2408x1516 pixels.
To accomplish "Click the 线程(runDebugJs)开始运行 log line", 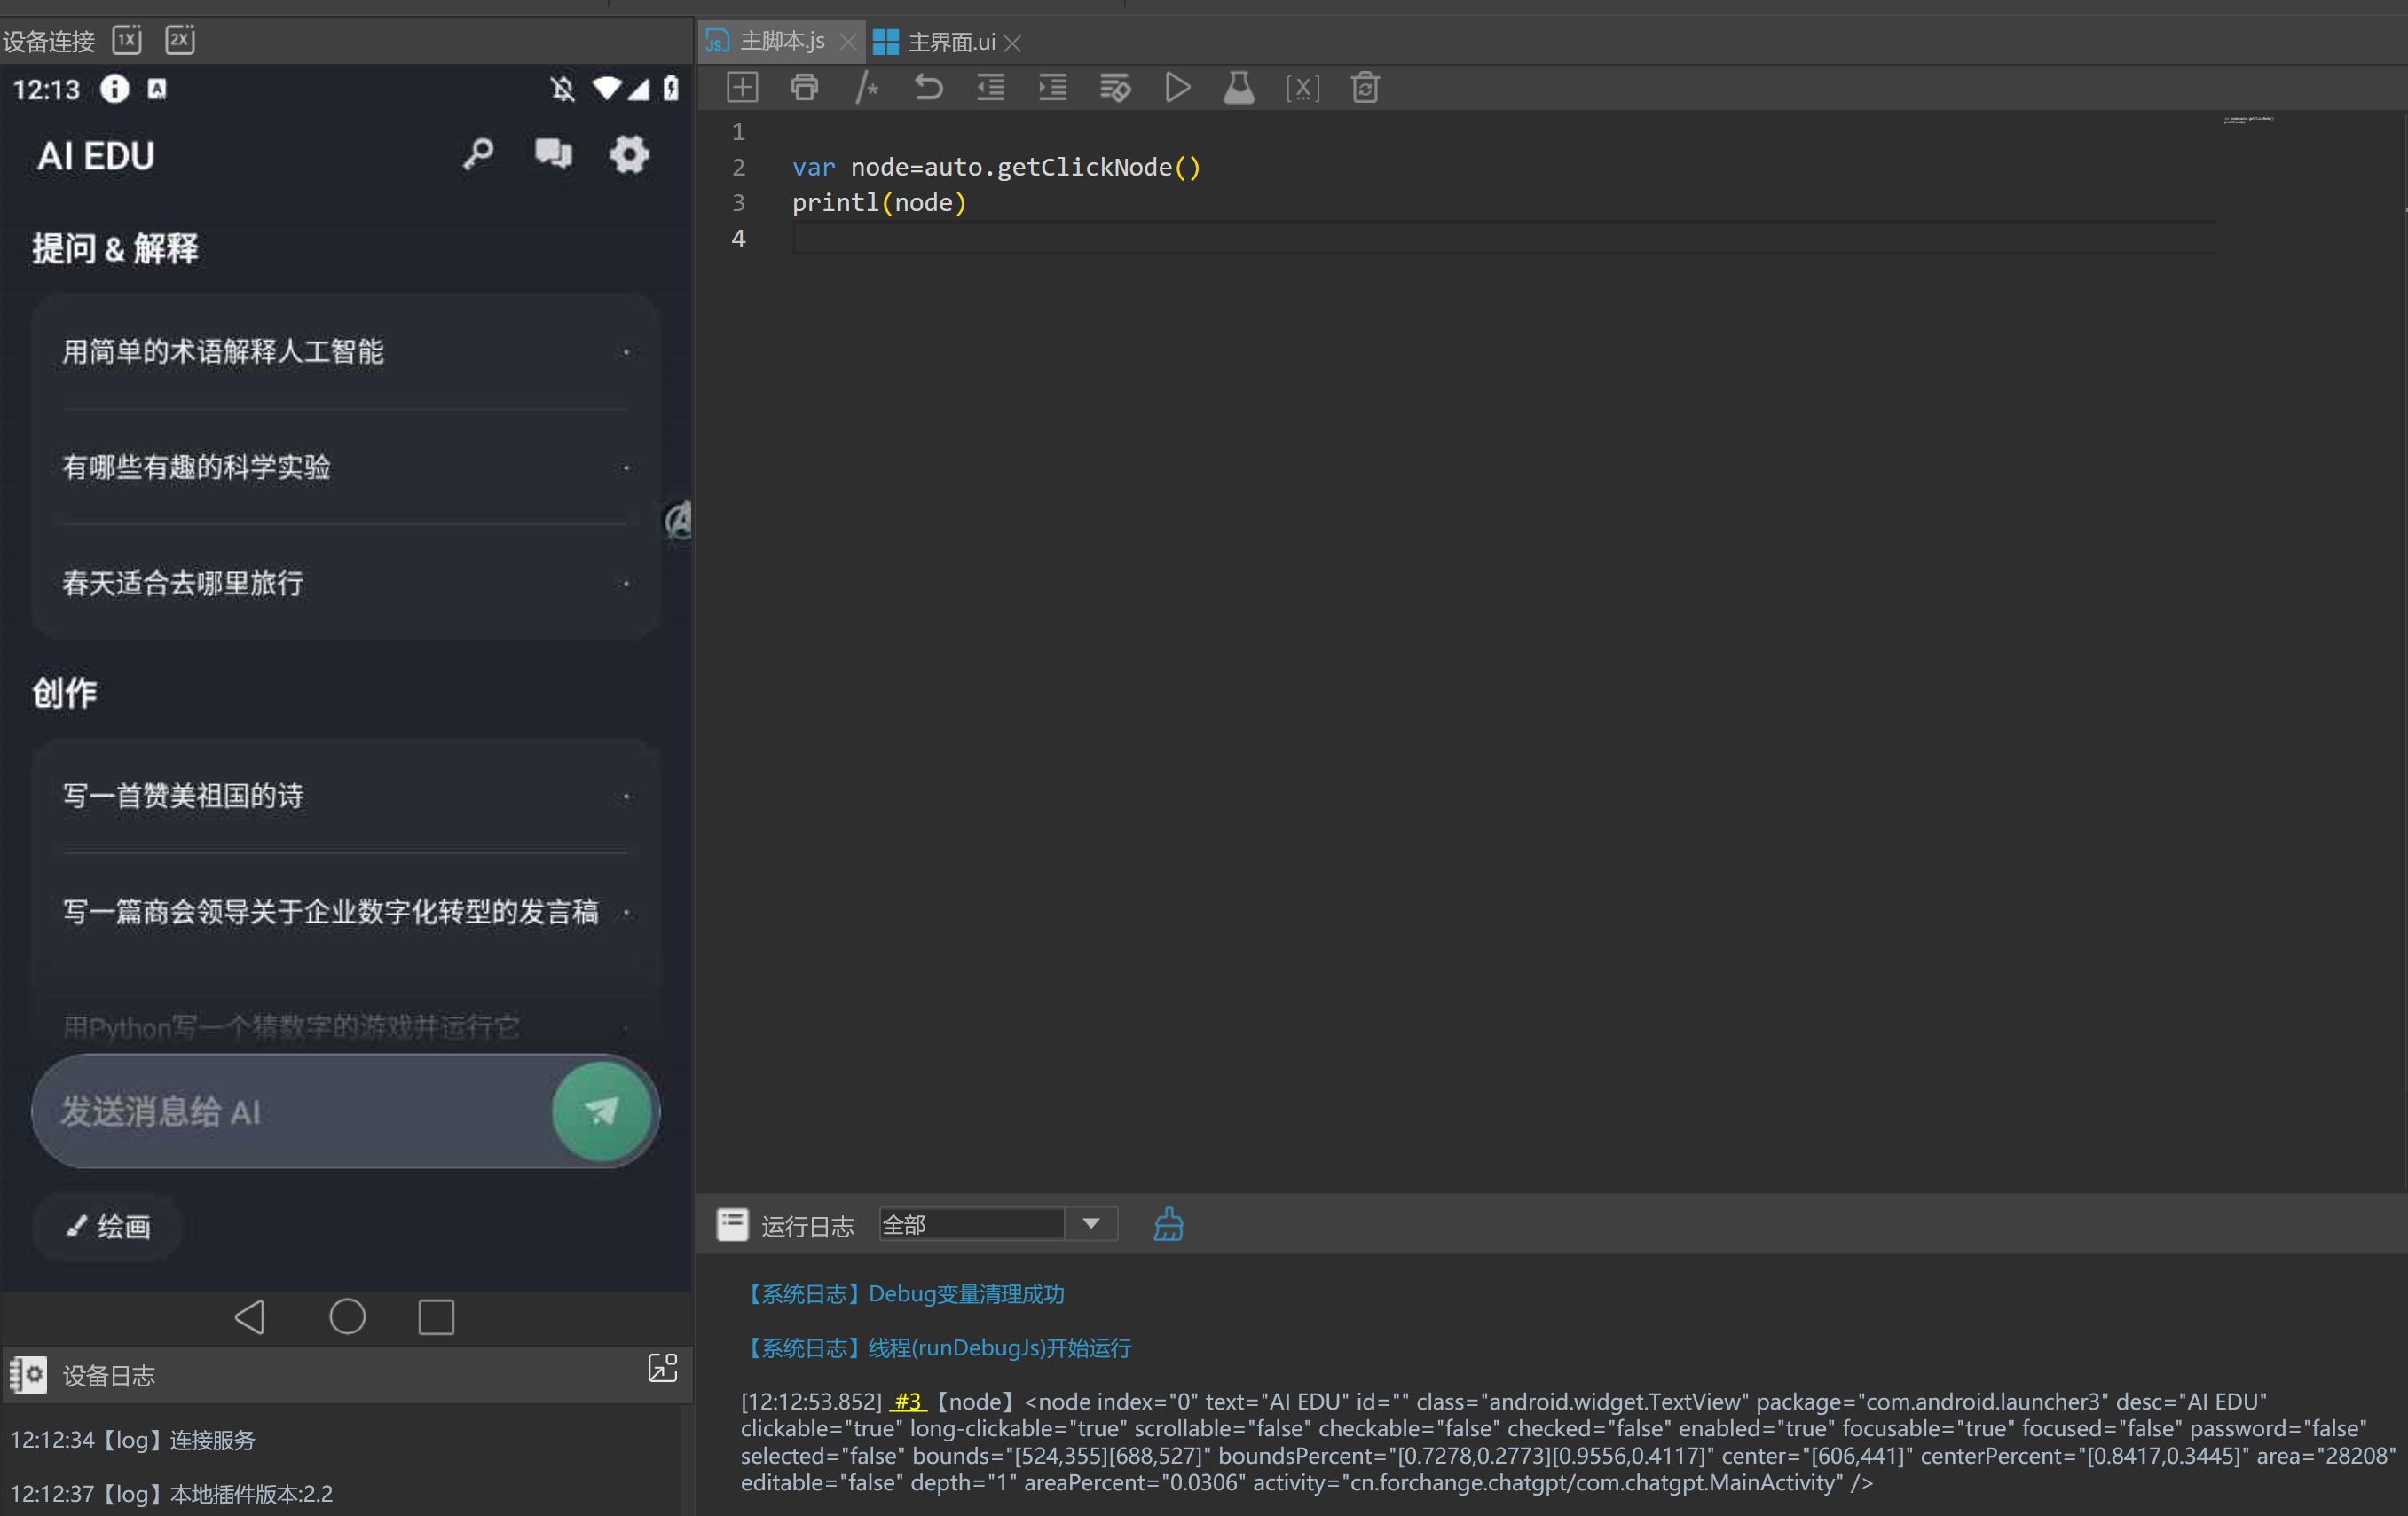I will (937, 1348).
